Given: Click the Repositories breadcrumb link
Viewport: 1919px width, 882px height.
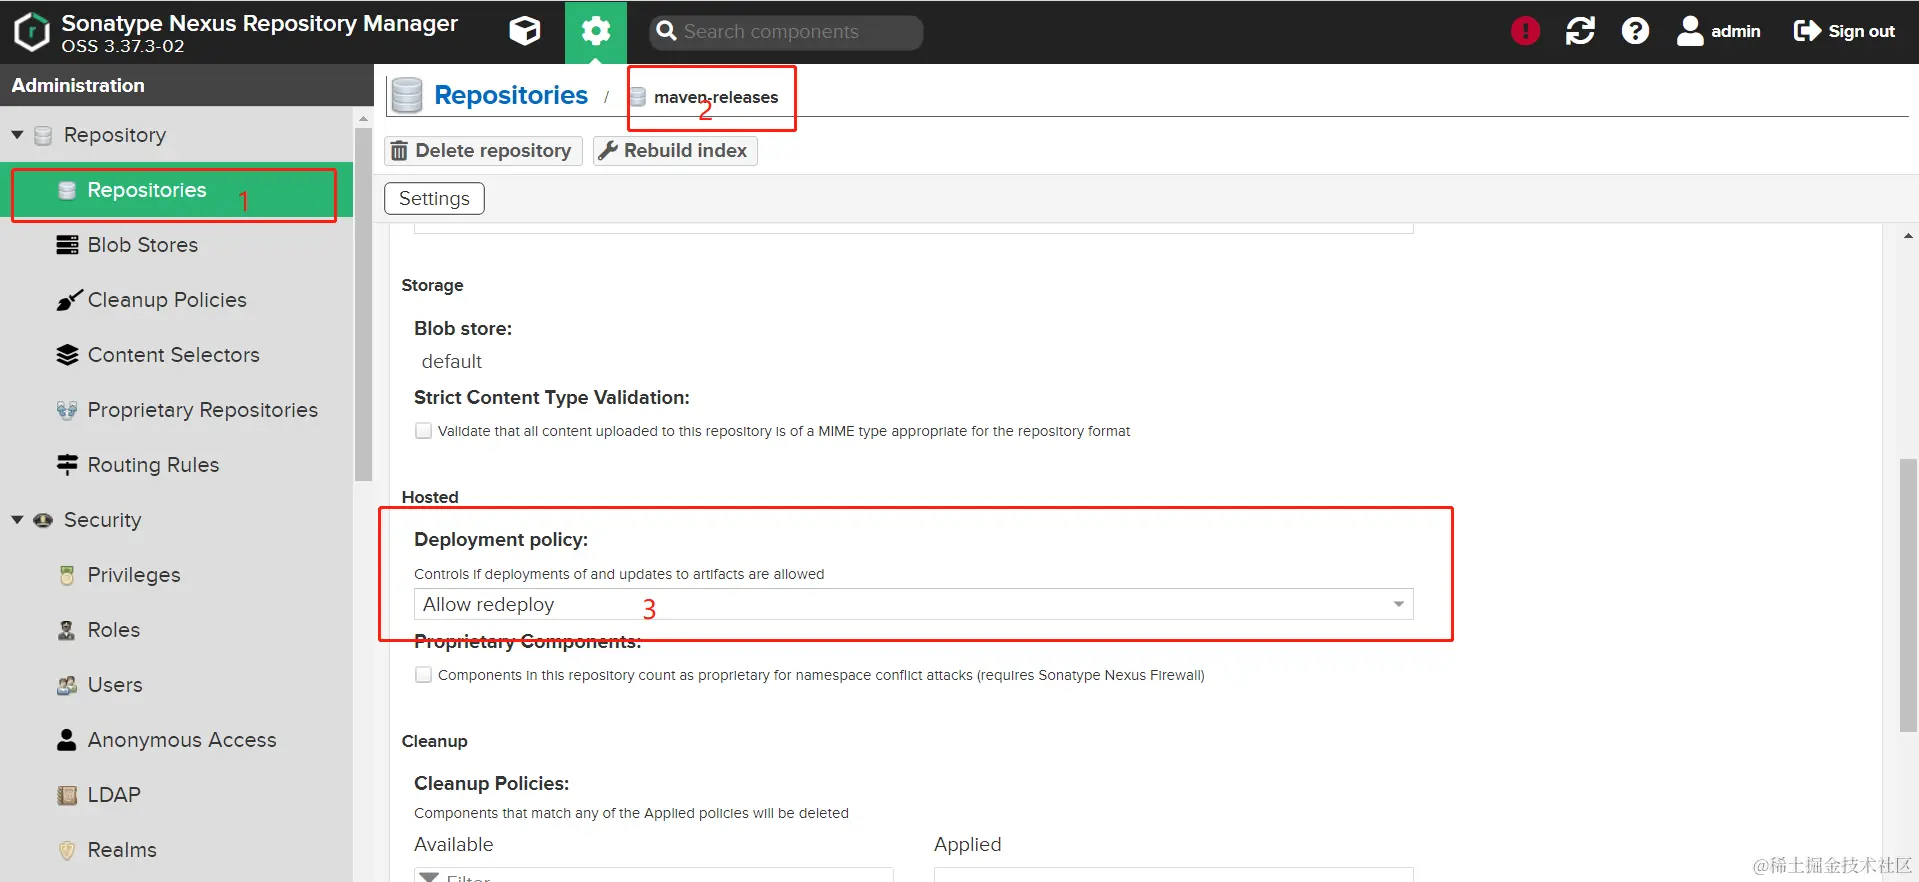Looking at the screenshot, I should (x=510, y=96).
